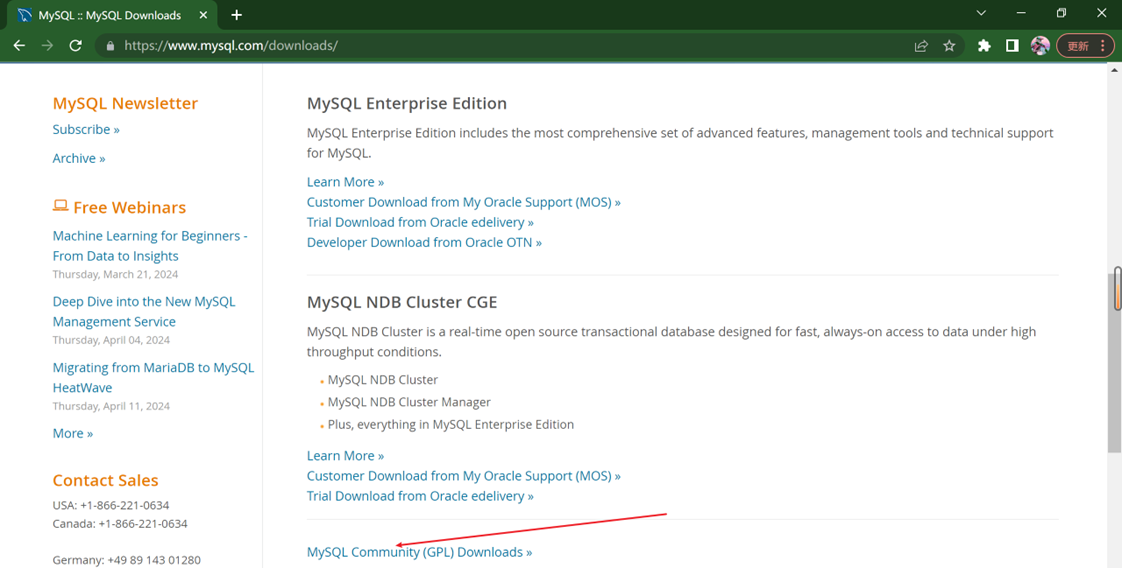The width and height of the screenshot is (1122, 568).
Task: Open Customer Download (MOS) under Enterprise Edition
Action: 464,202
